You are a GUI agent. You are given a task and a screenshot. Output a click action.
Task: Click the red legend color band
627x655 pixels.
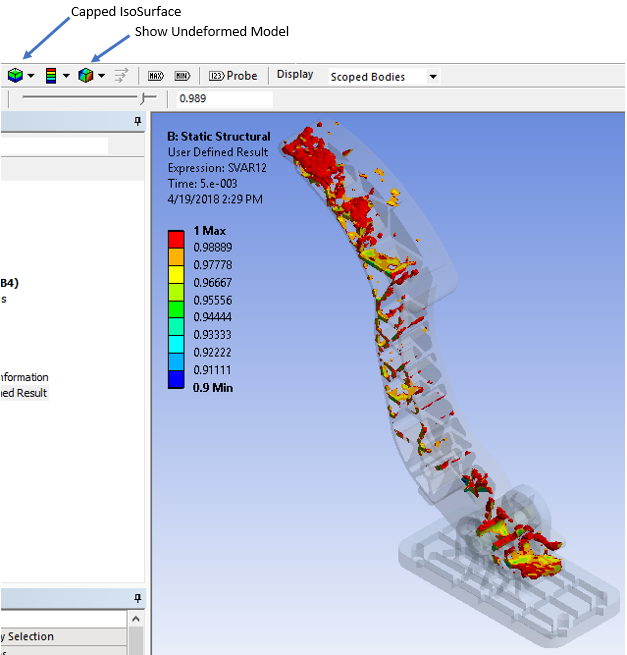[176, 239]
